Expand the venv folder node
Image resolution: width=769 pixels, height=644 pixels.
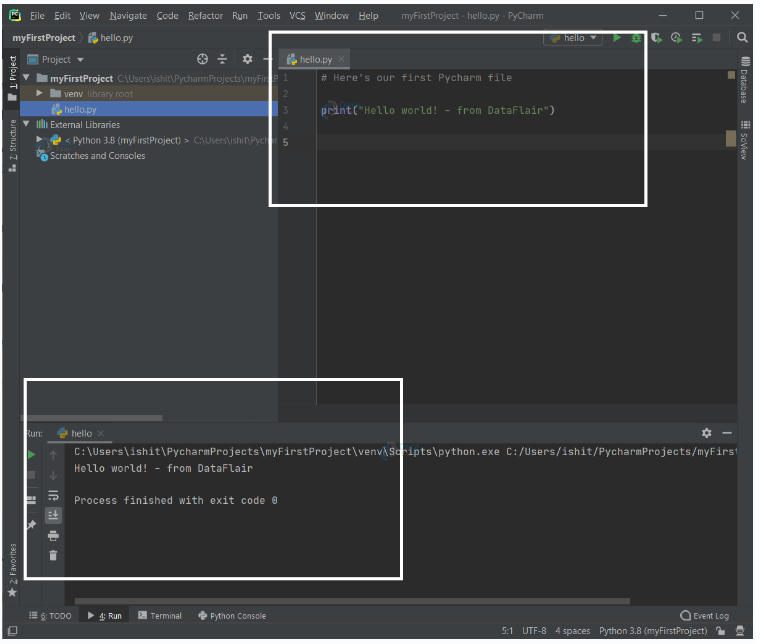40,93
